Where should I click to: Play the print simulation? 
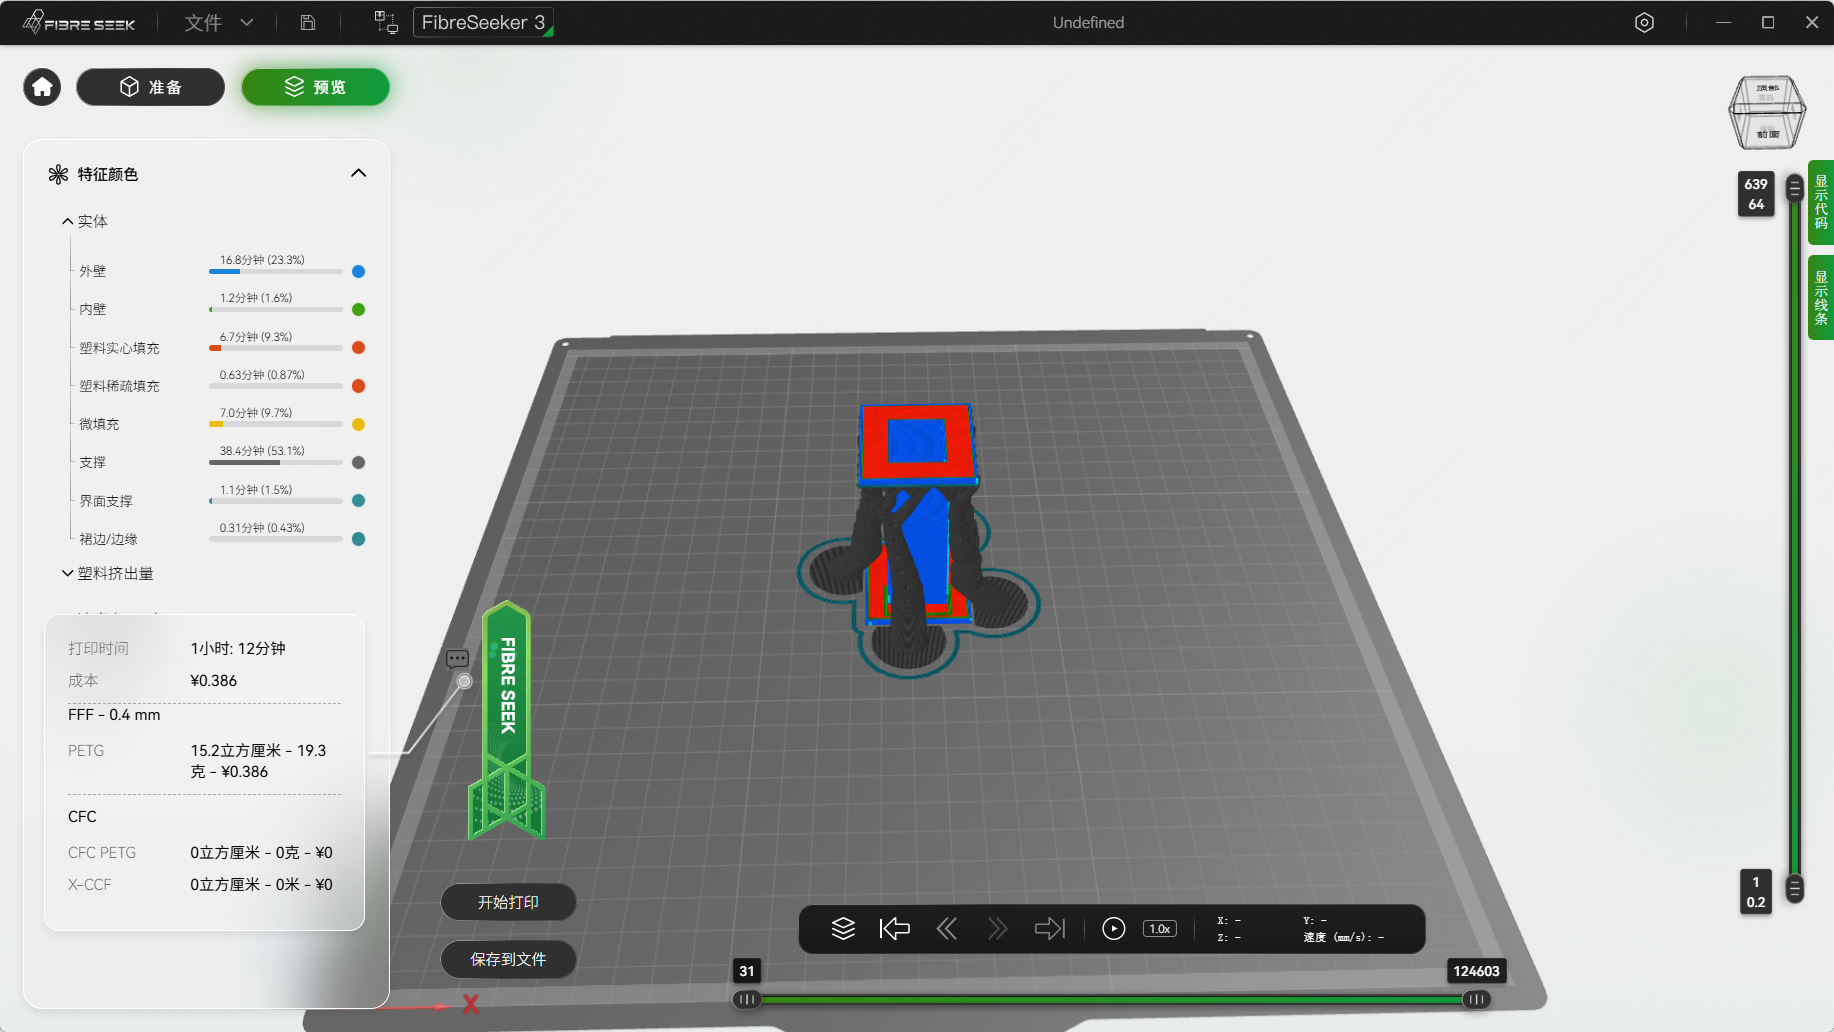tap(1113, 929)
